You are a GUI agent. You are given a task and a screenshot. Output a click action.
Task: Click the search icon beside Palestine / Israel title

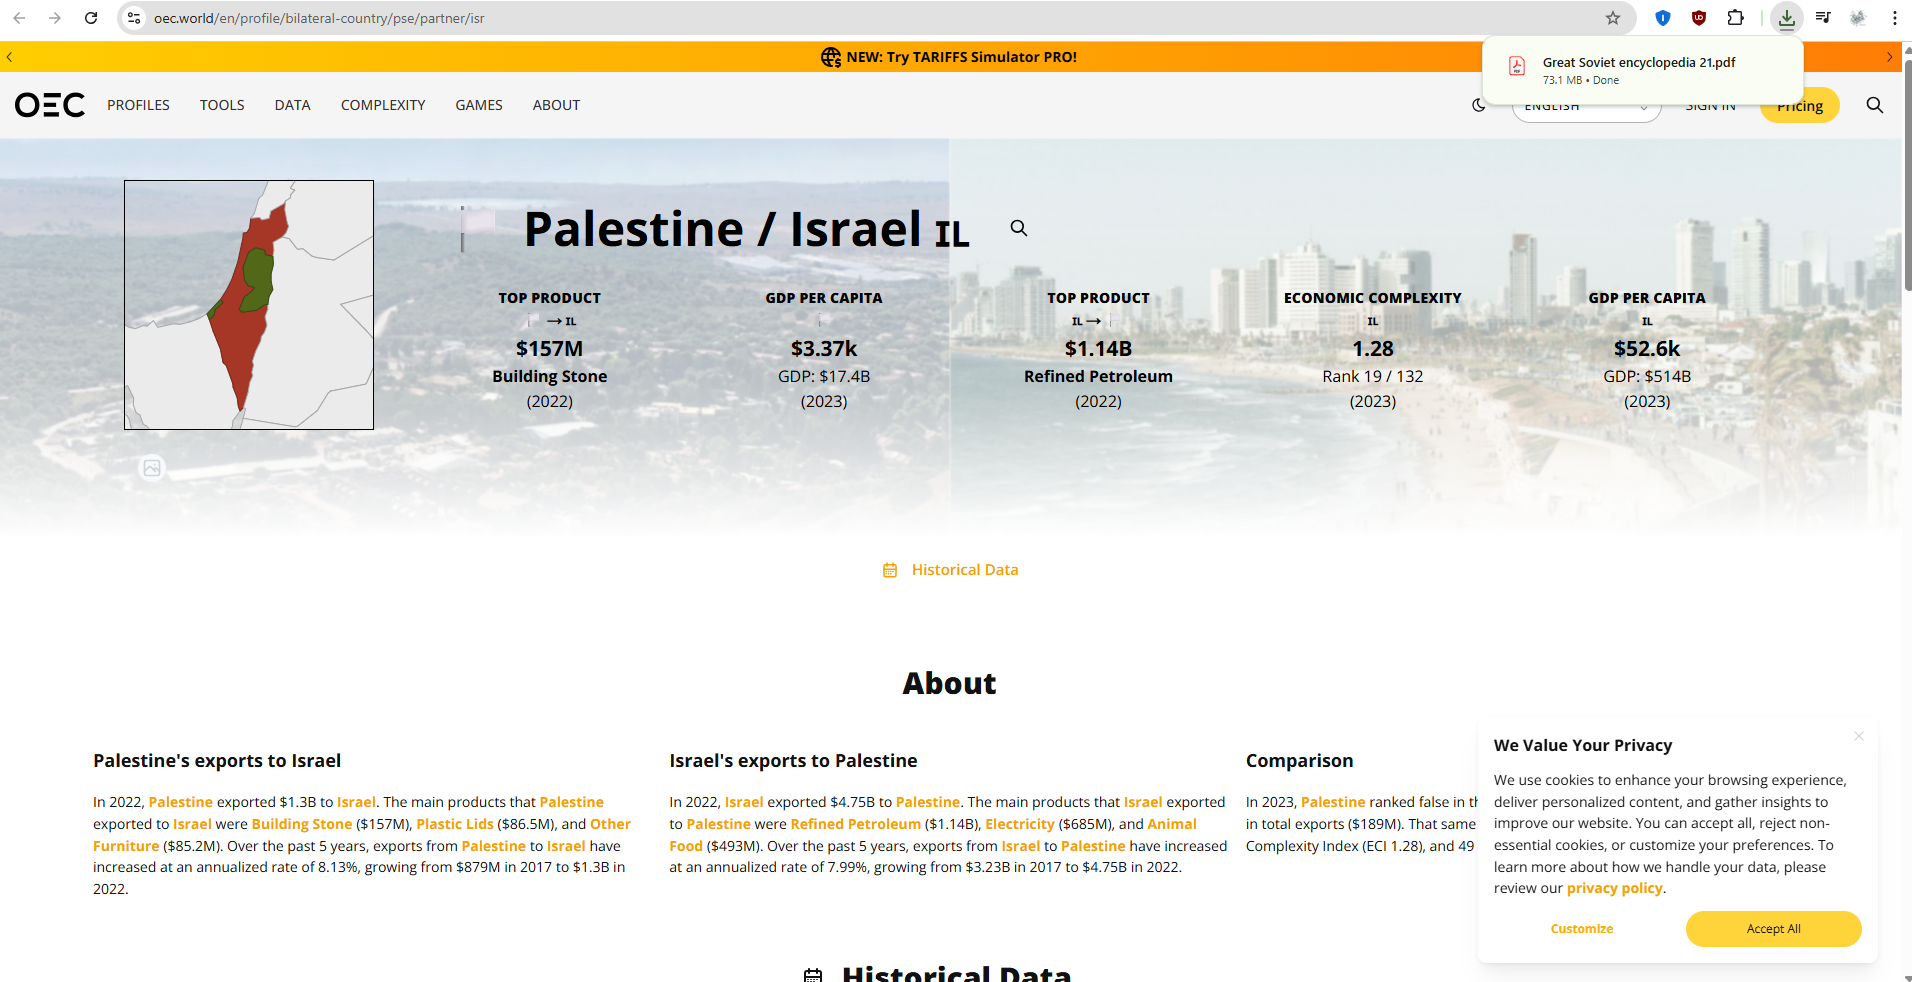(x=1019, y=228)
